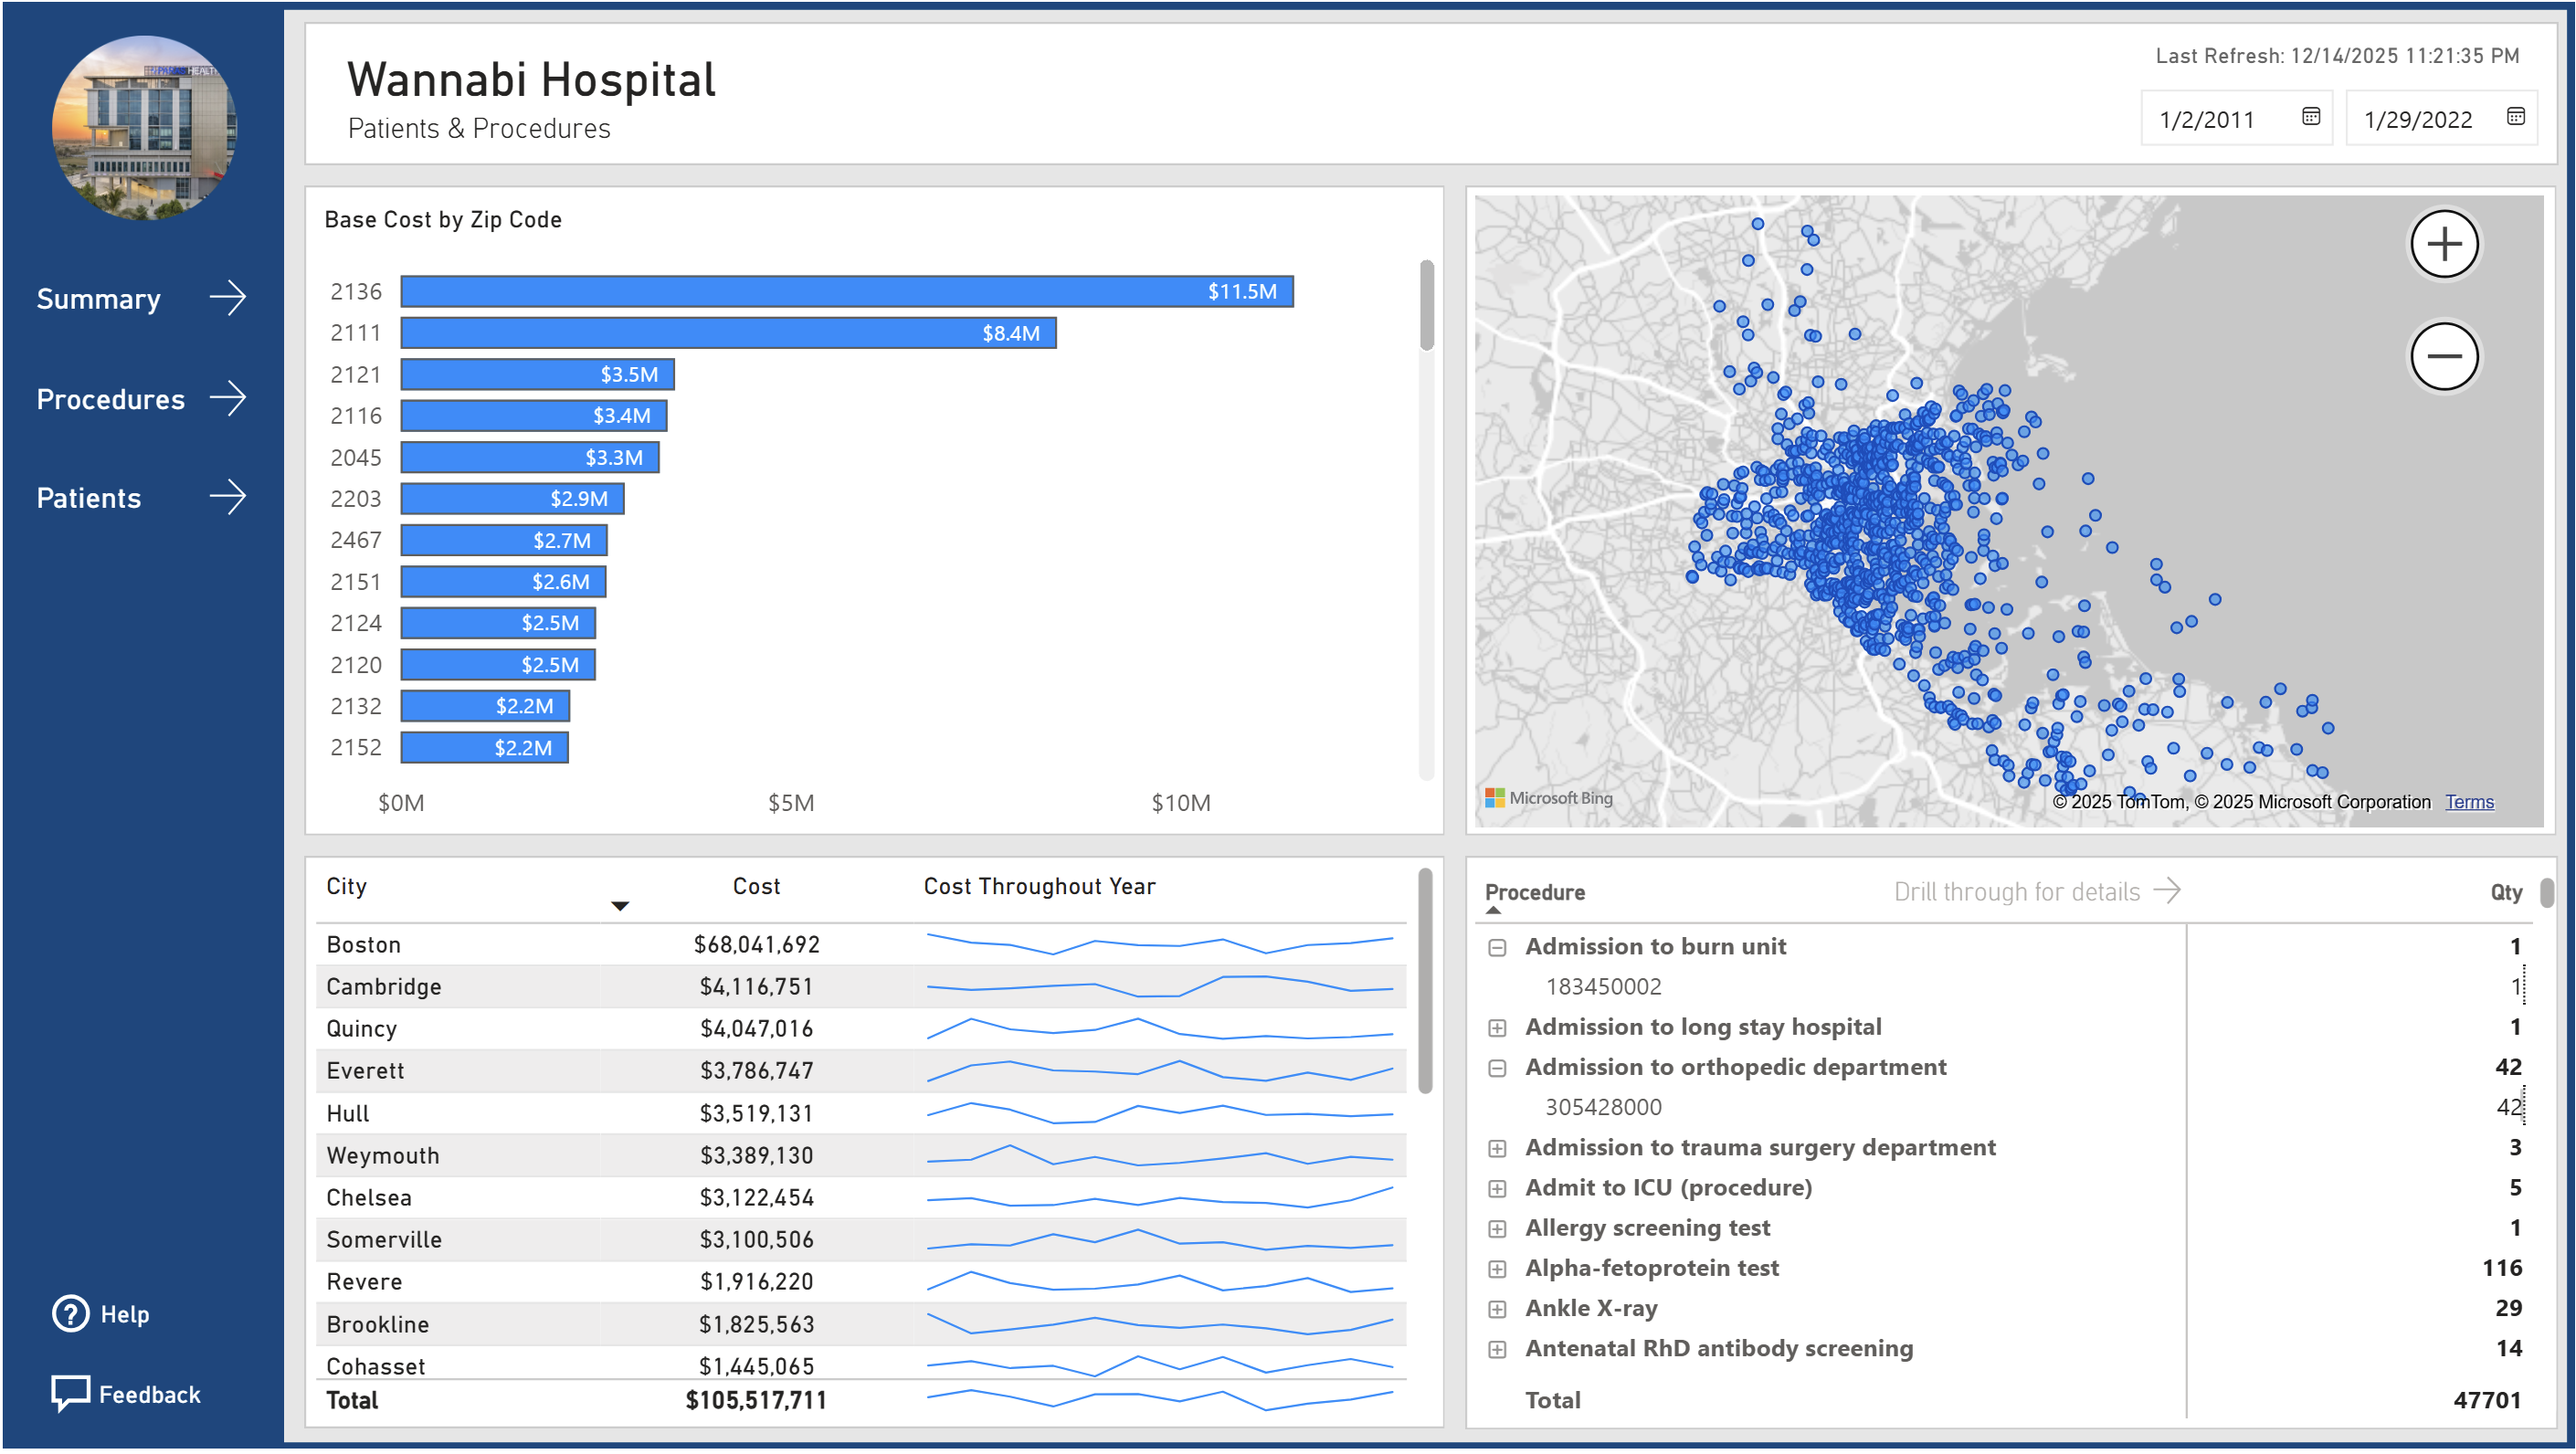Image resolution: width=2576 pixels, height=1454 pixels.
Task: Collapse Admission to orthopedic department row
Action: coord(1497,1068)
